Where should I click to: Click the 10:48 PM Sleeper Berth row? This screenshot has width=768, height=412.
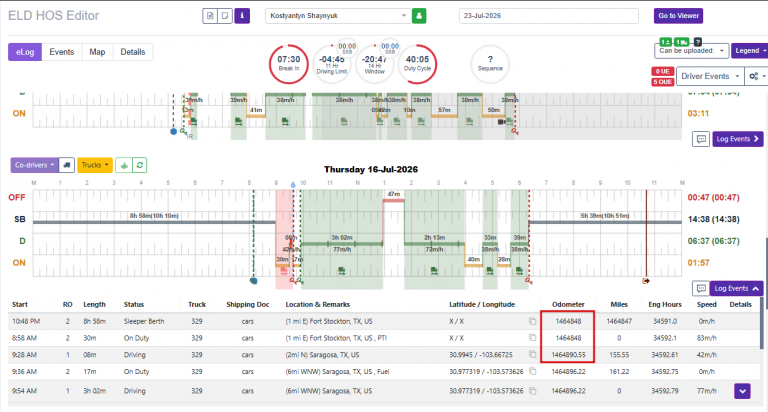coord(384,321)
